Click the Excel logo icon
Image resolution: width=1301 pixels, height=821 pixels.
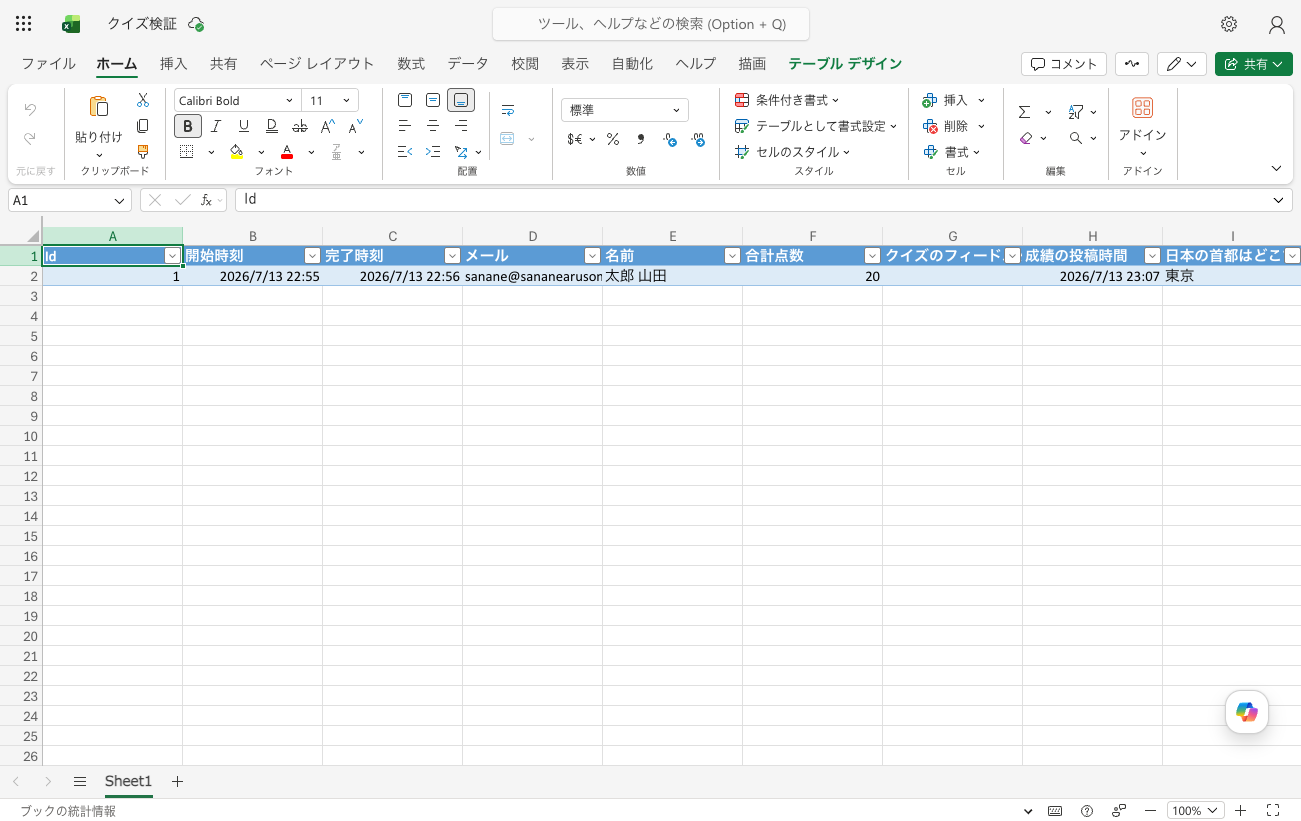coord(71,24)
